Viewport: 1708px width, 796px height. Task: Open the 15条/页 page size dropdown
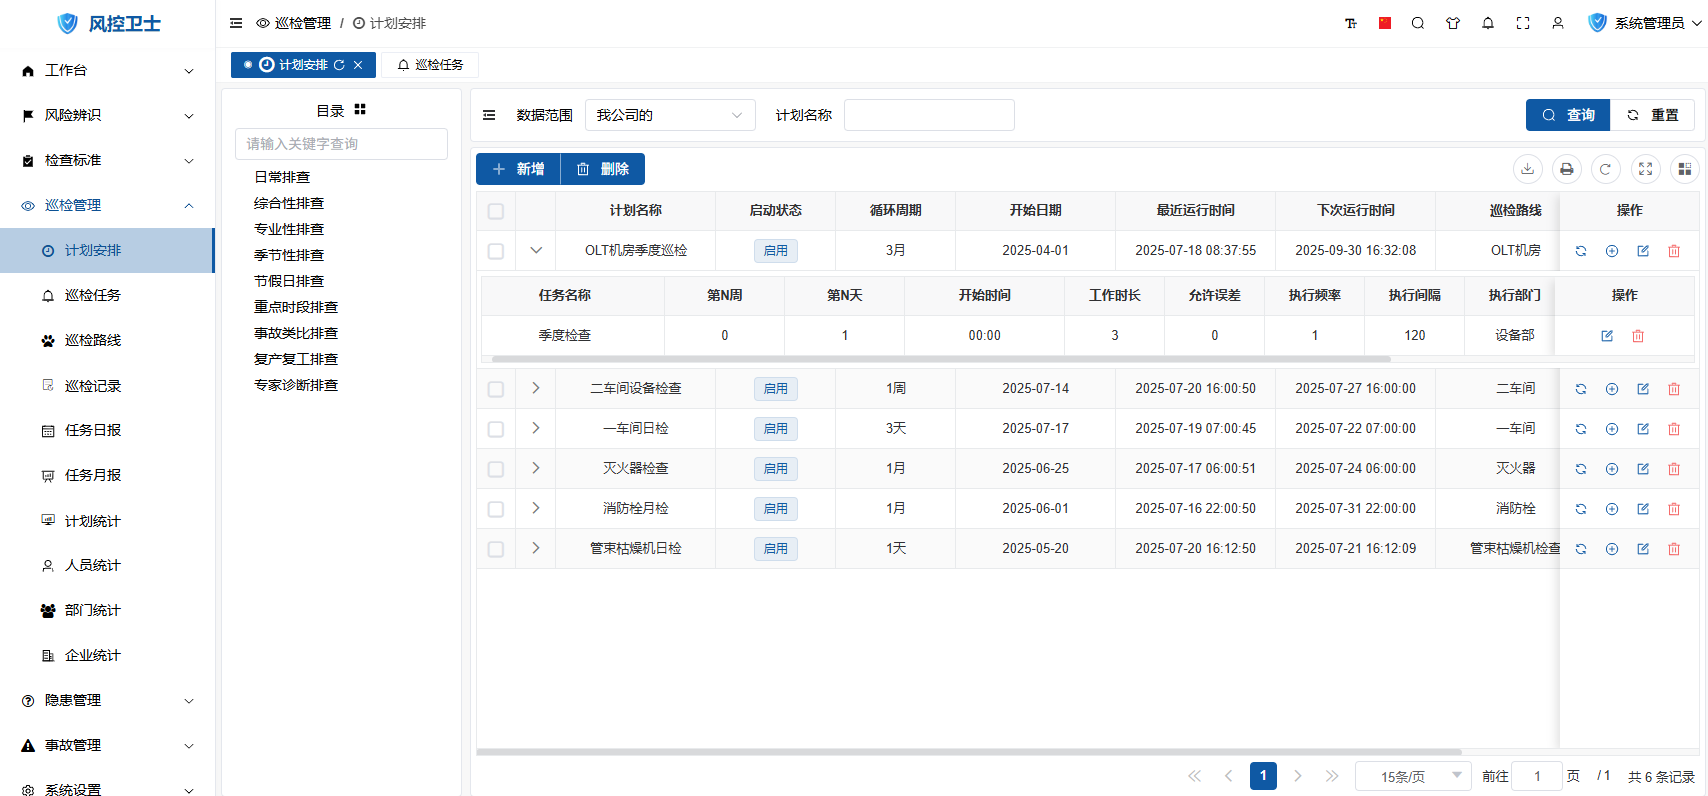[1412, 776]
